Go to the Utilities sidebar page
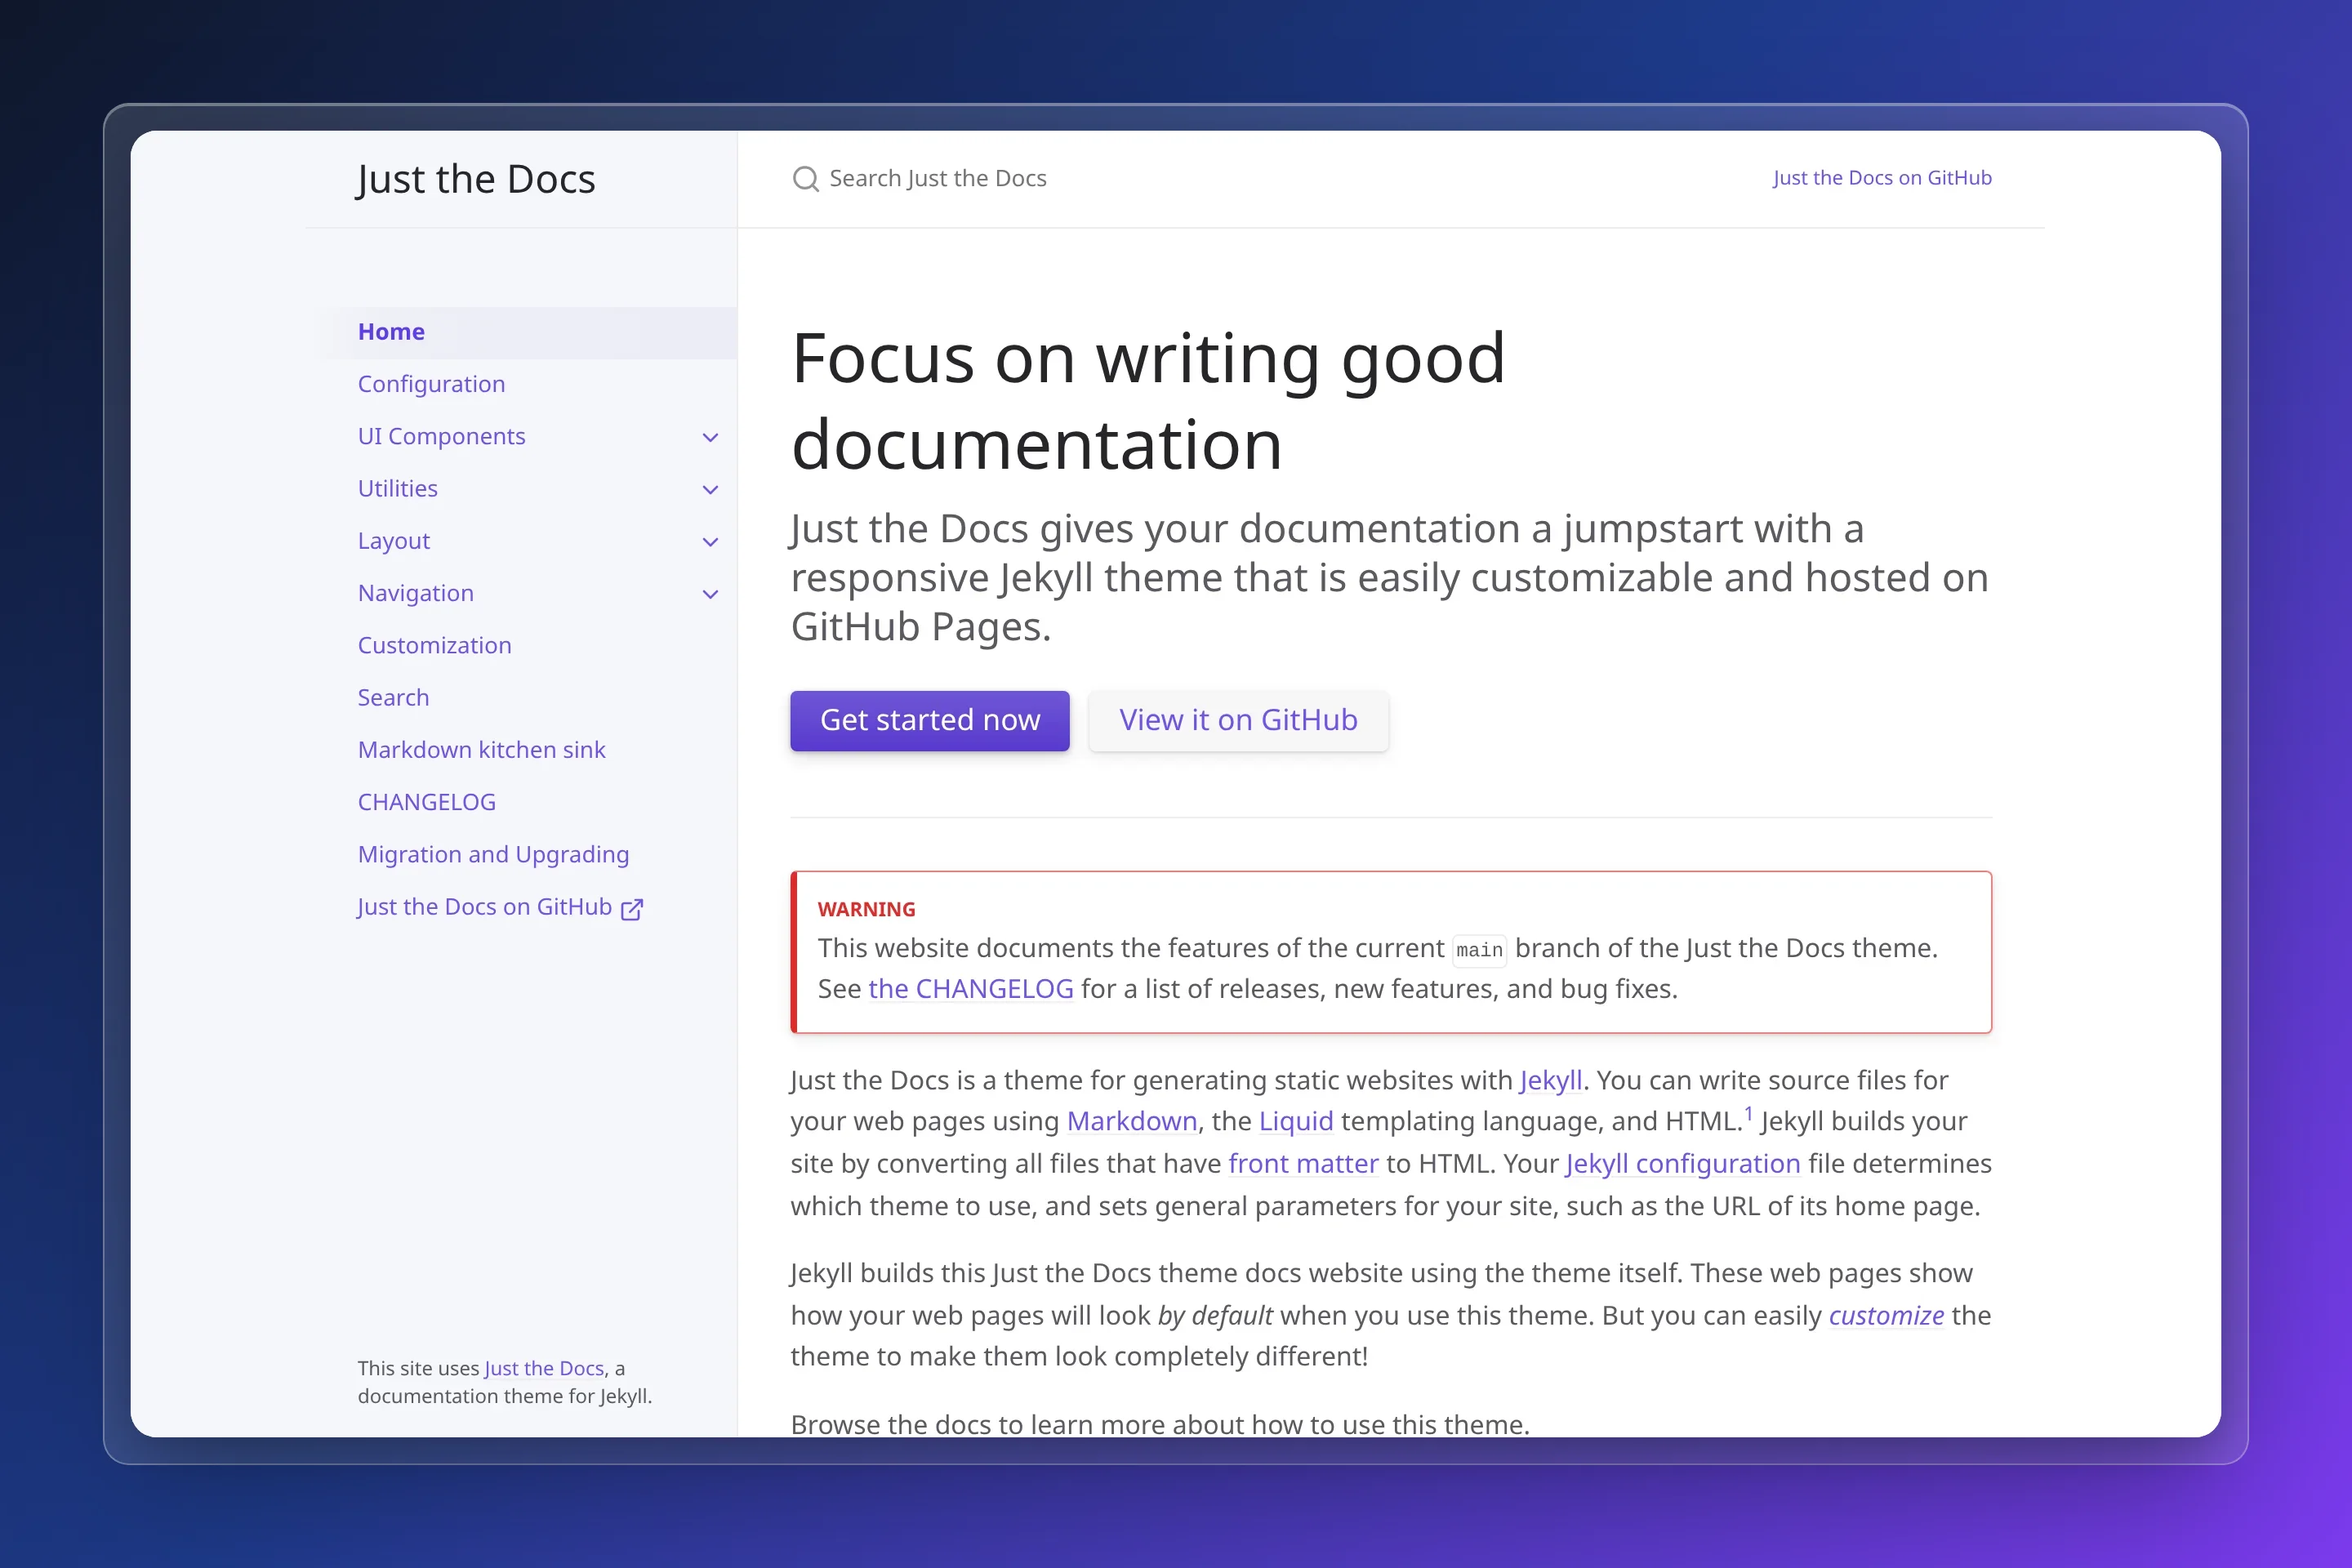 398,488
